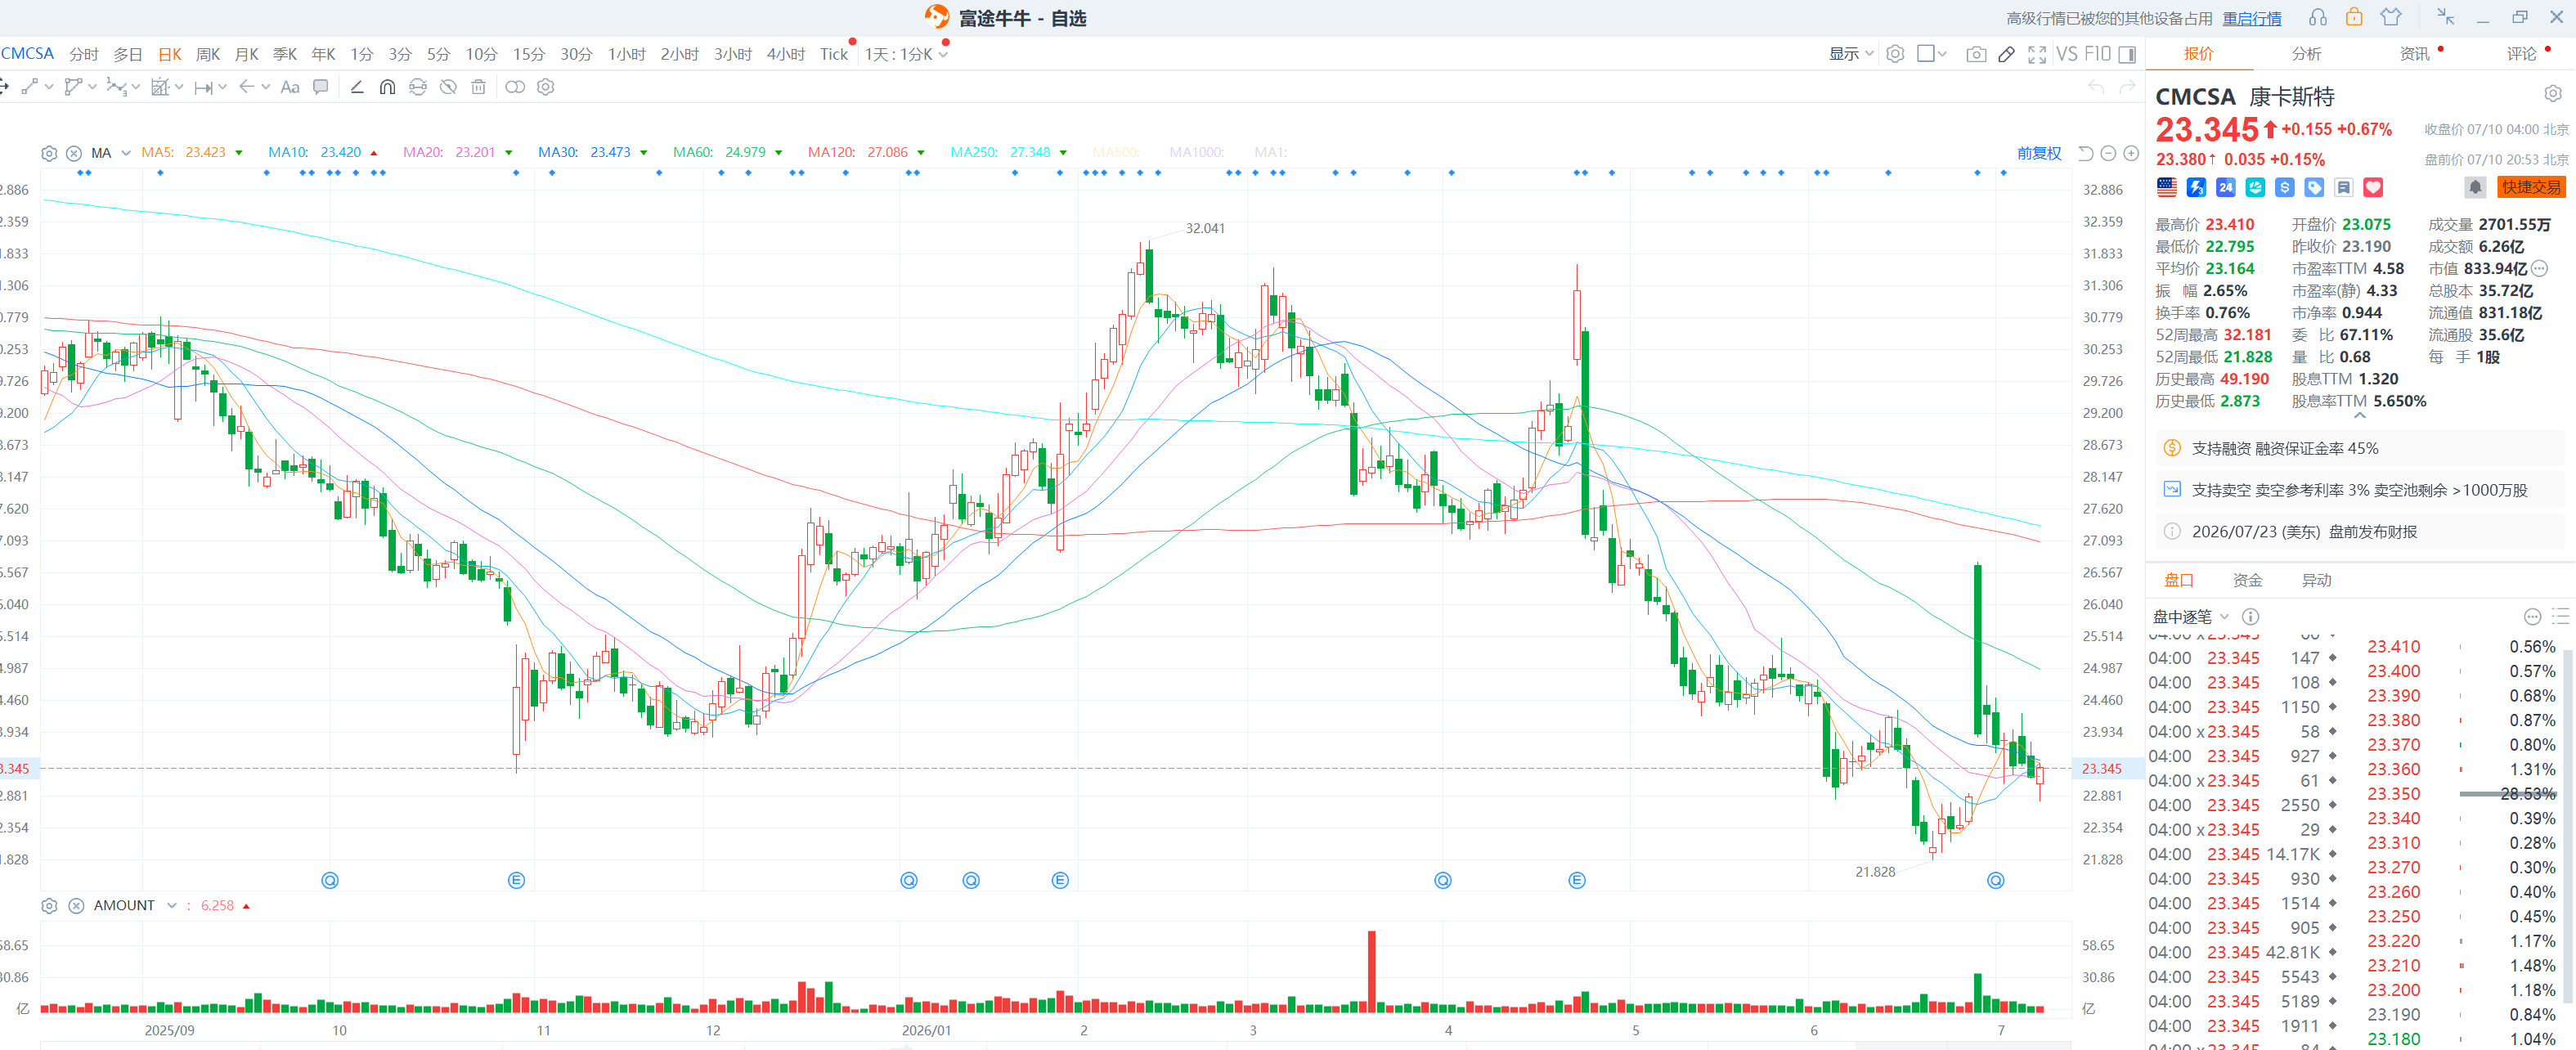Expand the AMOUNT indicator dropdown
The image size is (2576, 1050).
172,906
